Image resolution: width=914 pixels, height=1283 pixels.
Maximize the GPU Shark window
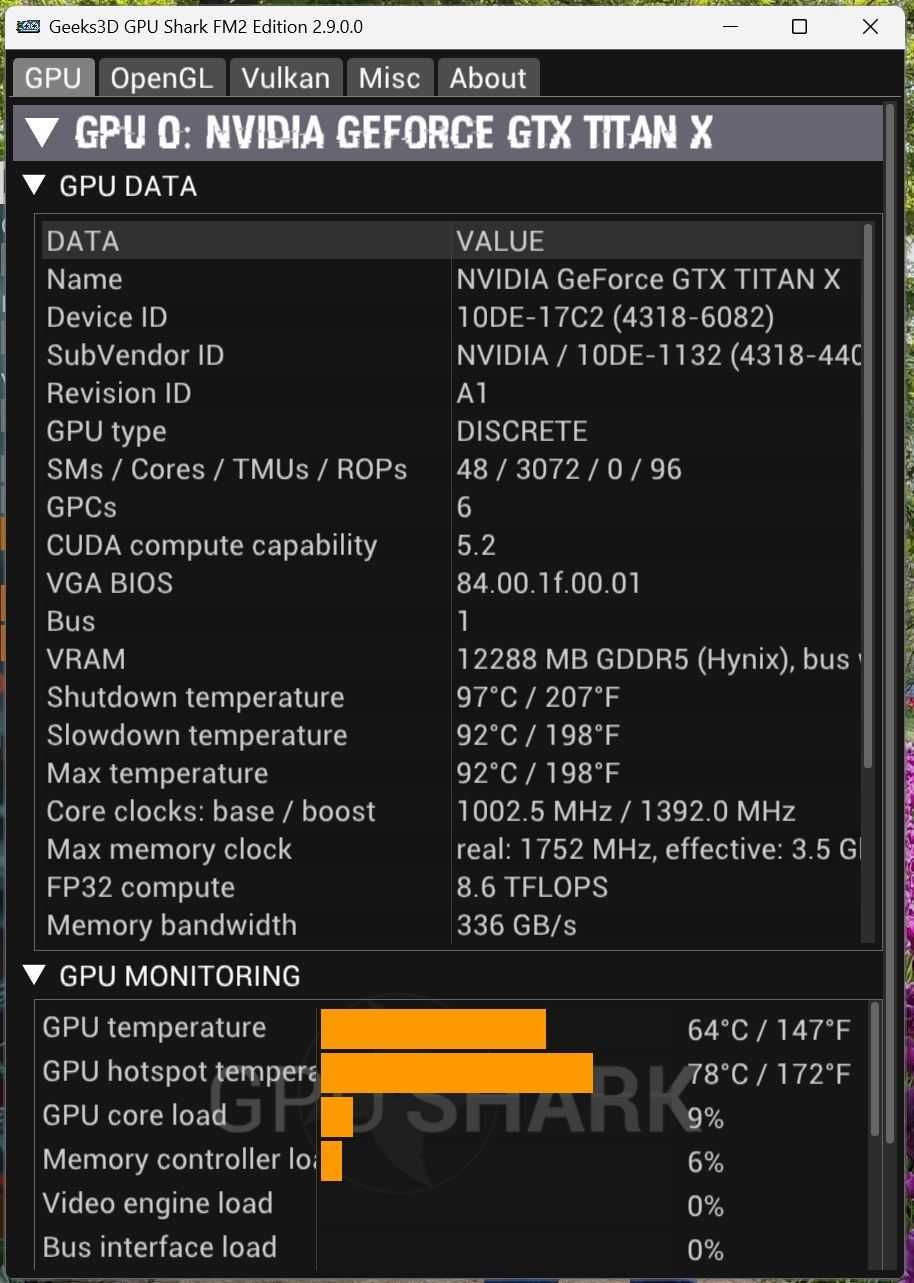click(799, 27)
